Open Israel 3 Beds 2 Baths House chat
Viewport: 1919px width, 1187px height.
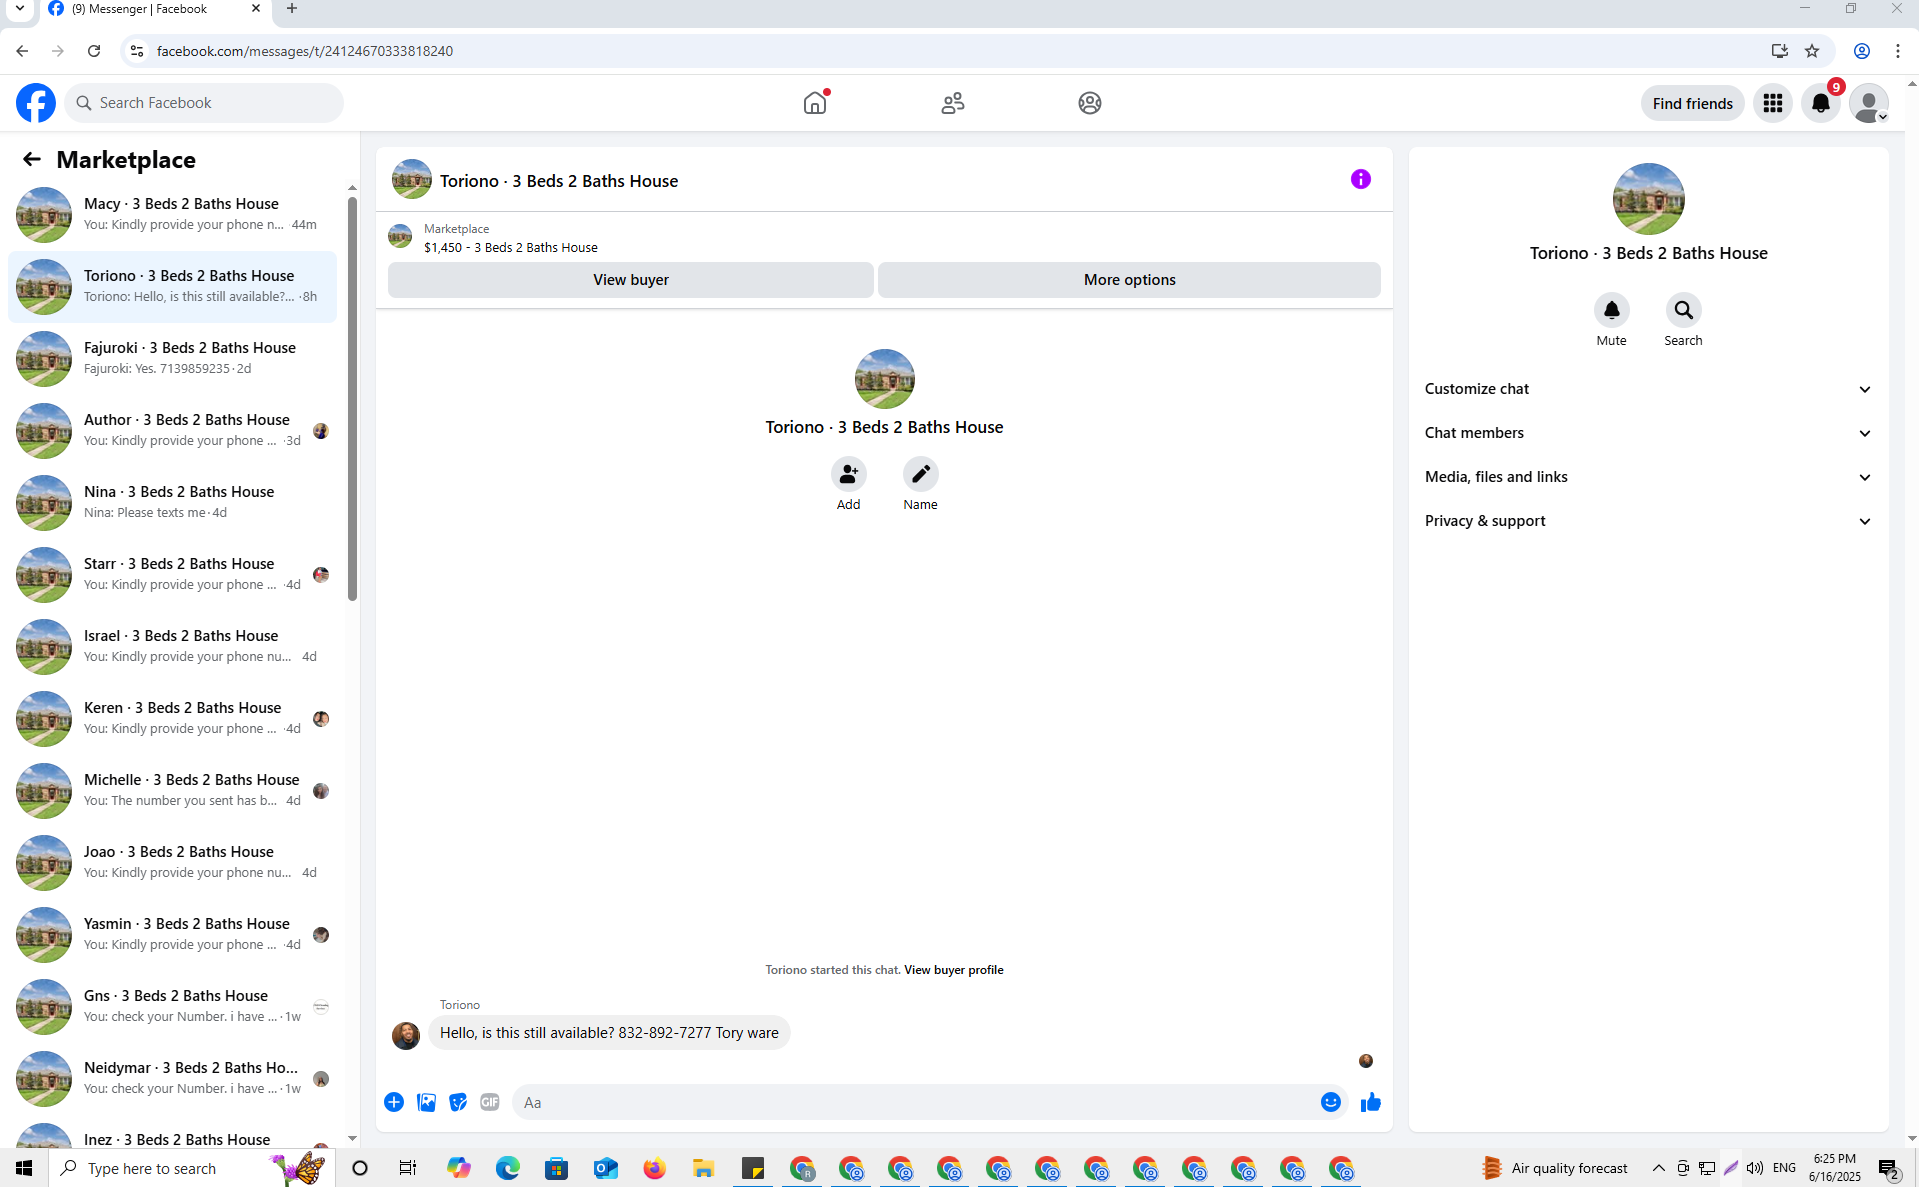point(172,647)
